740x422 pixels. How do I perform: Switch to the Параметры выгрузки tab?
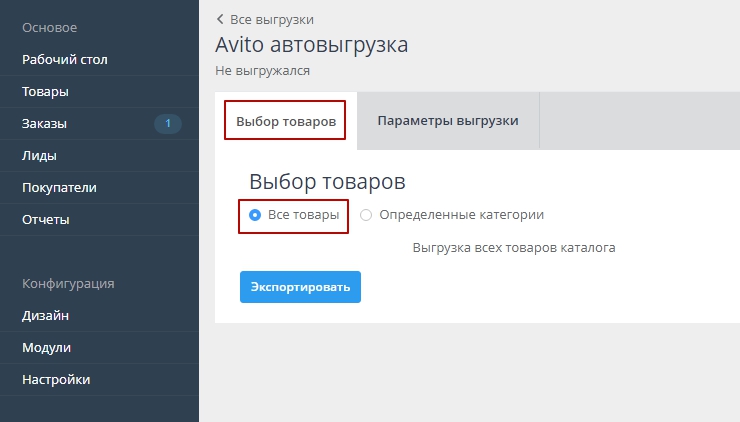(x=447, y=121)
